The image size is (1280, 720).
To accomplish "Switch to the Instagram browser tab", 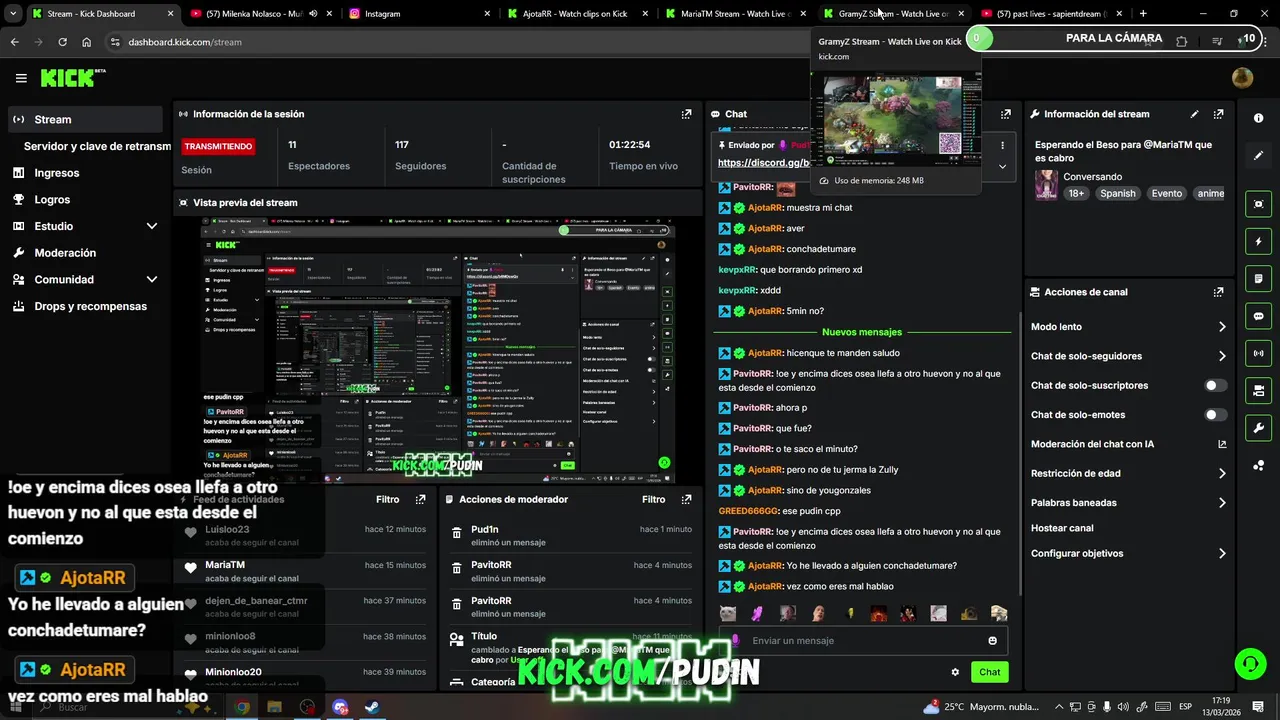I will [x=419, y=14].
